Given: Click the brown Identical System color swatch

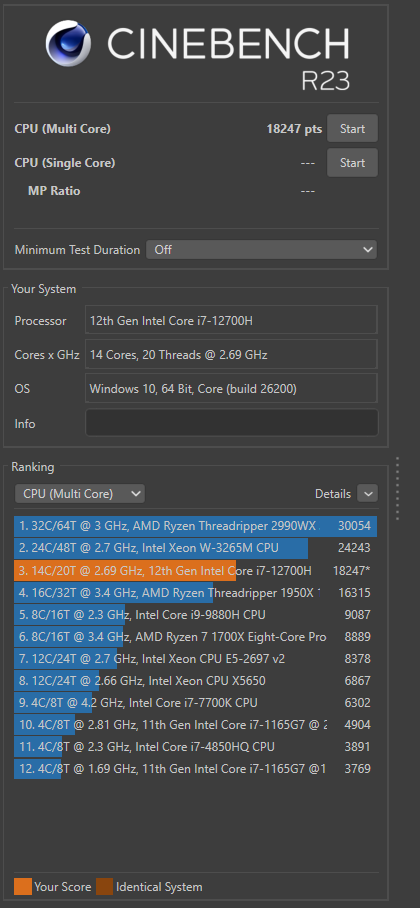Looking at the screenshot, I should pos(104,887).
